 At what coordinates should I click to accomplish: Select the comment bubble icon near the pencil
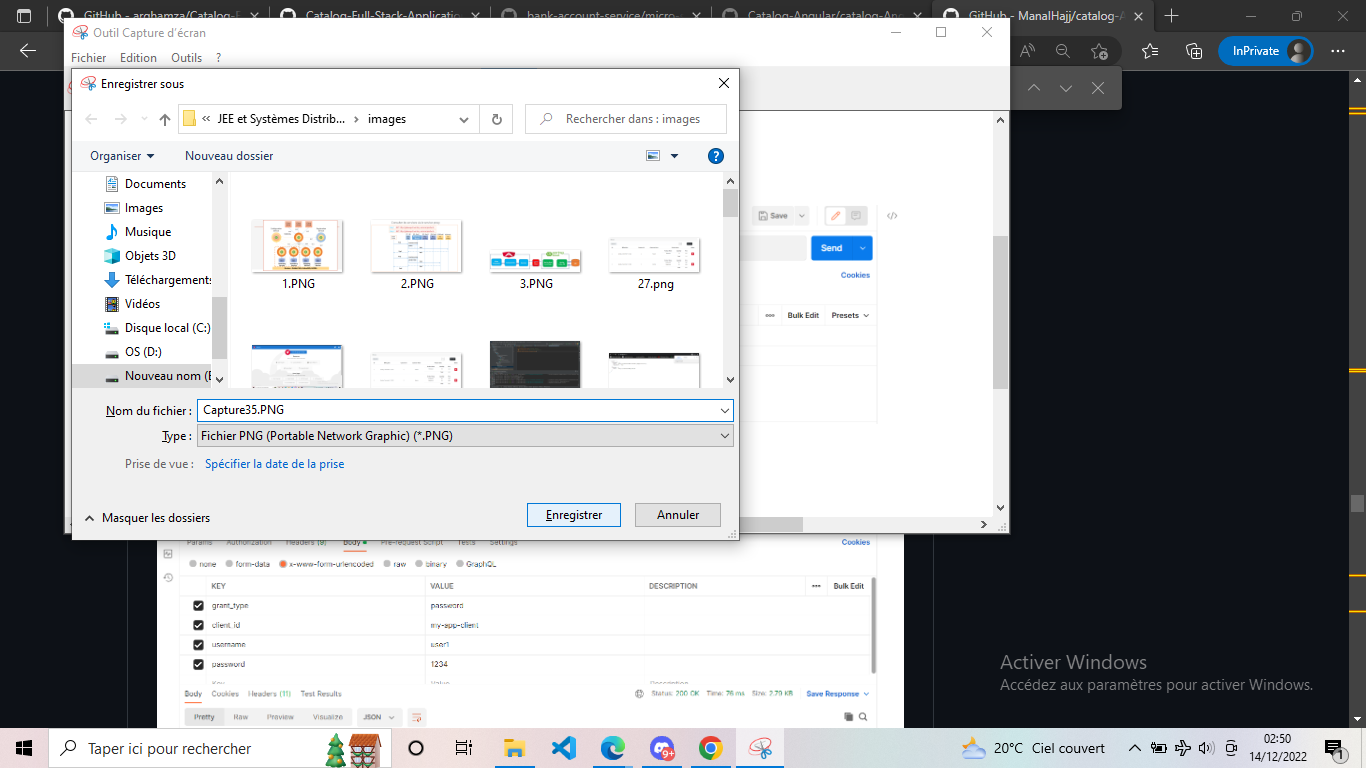tap(856, 216)
